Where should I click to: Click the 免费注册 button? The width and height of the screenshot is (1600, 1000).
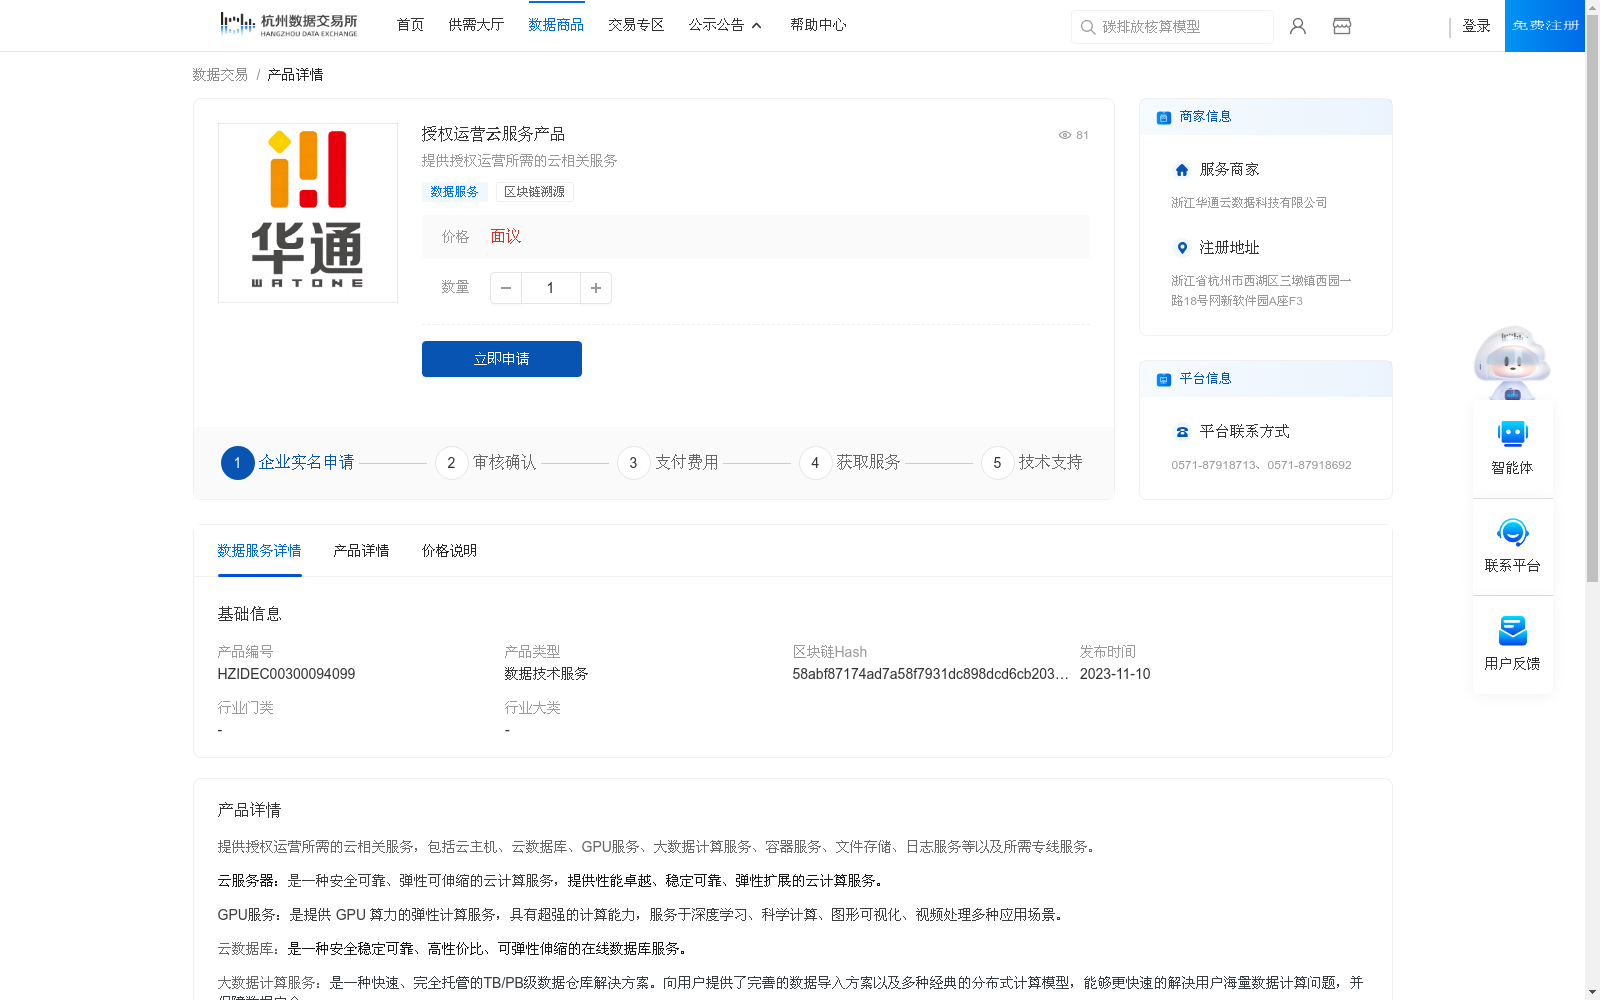[x=1545, y=26]
